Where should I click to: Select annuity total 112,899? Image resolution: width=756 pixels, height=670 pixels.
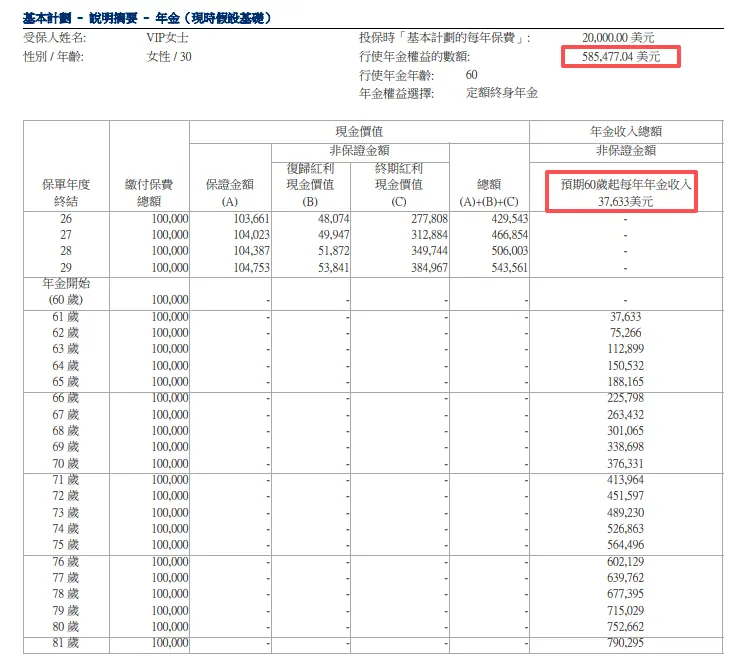pyautogui.click(x=625, y=348)
